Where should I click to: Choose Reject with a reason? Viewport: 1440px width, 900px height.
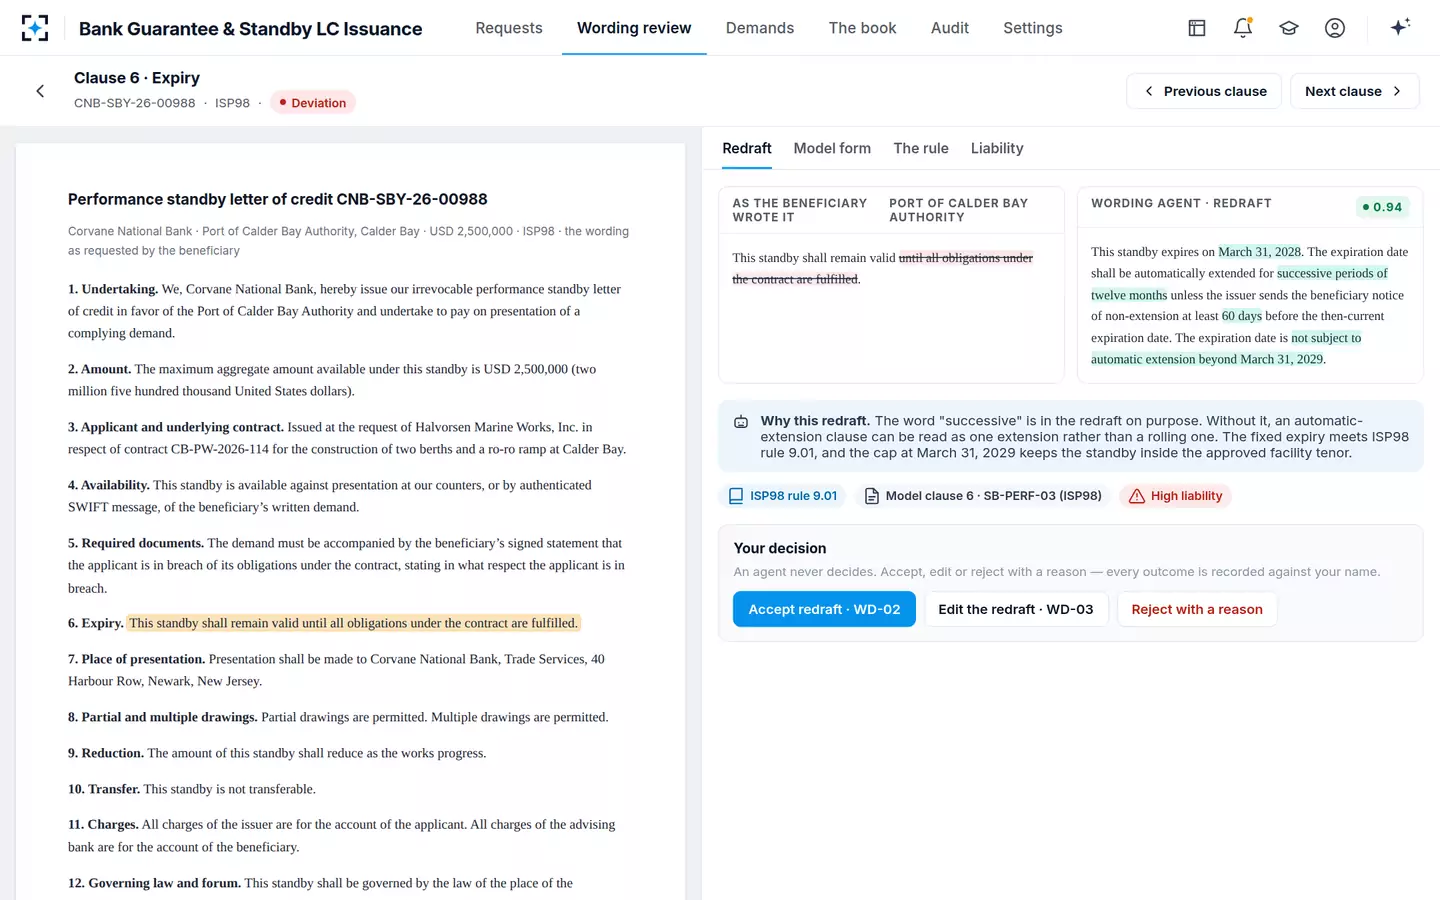point(1197,609)
